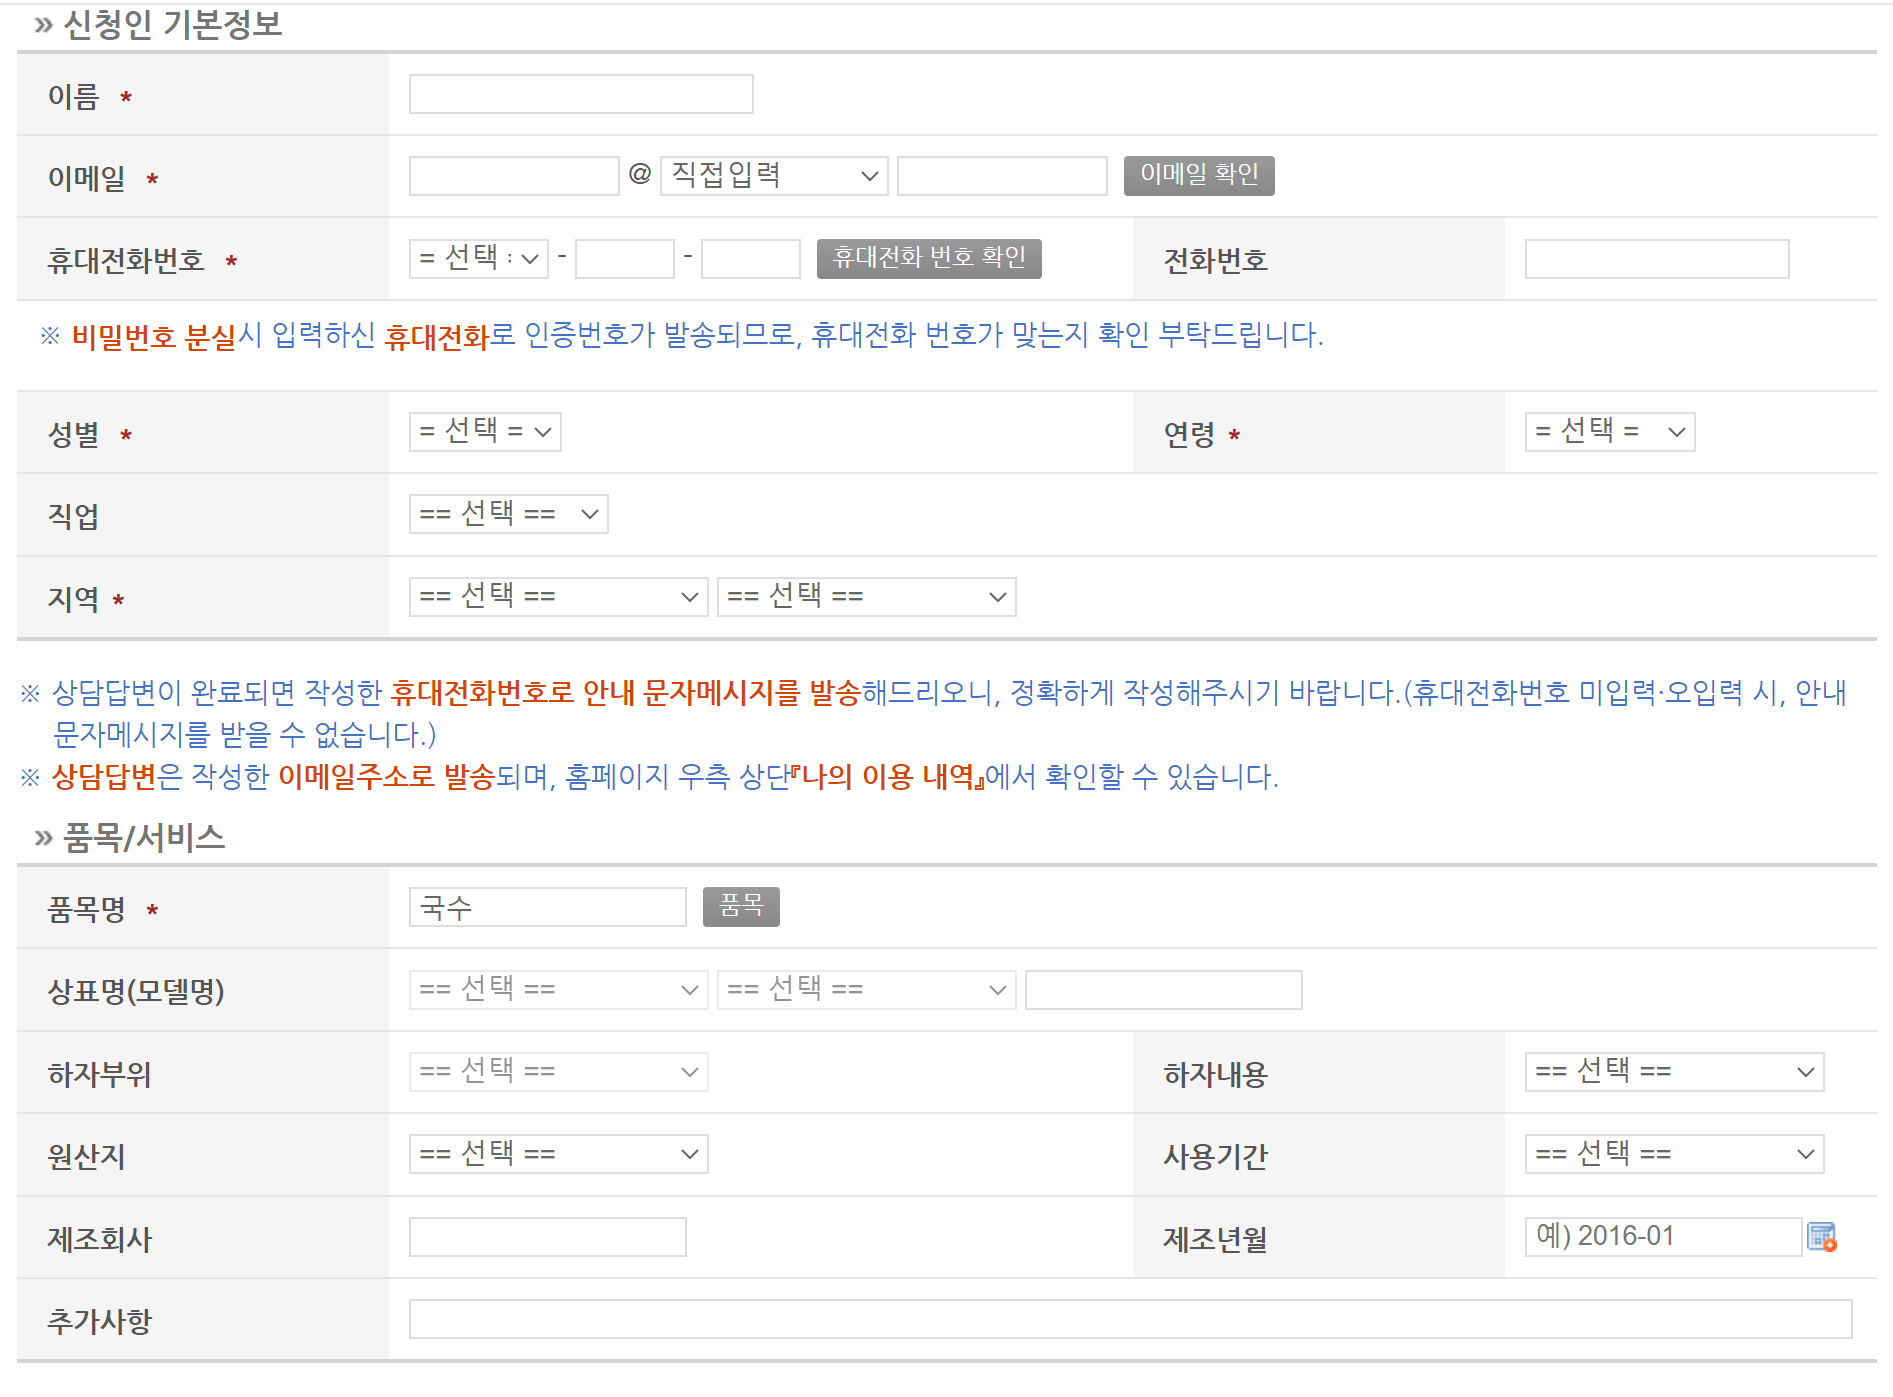
Task: Click the 이름 input field
Action: [x=580, y=93]
